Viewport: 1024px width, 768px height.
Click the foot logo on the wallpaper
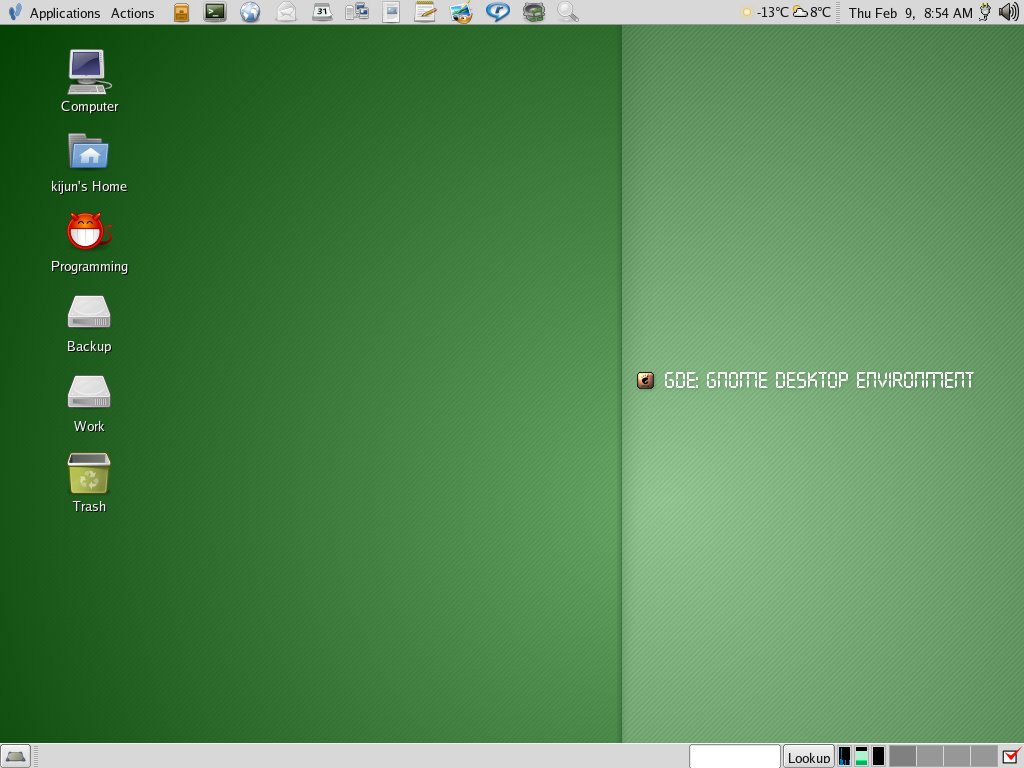pos(645,380)
